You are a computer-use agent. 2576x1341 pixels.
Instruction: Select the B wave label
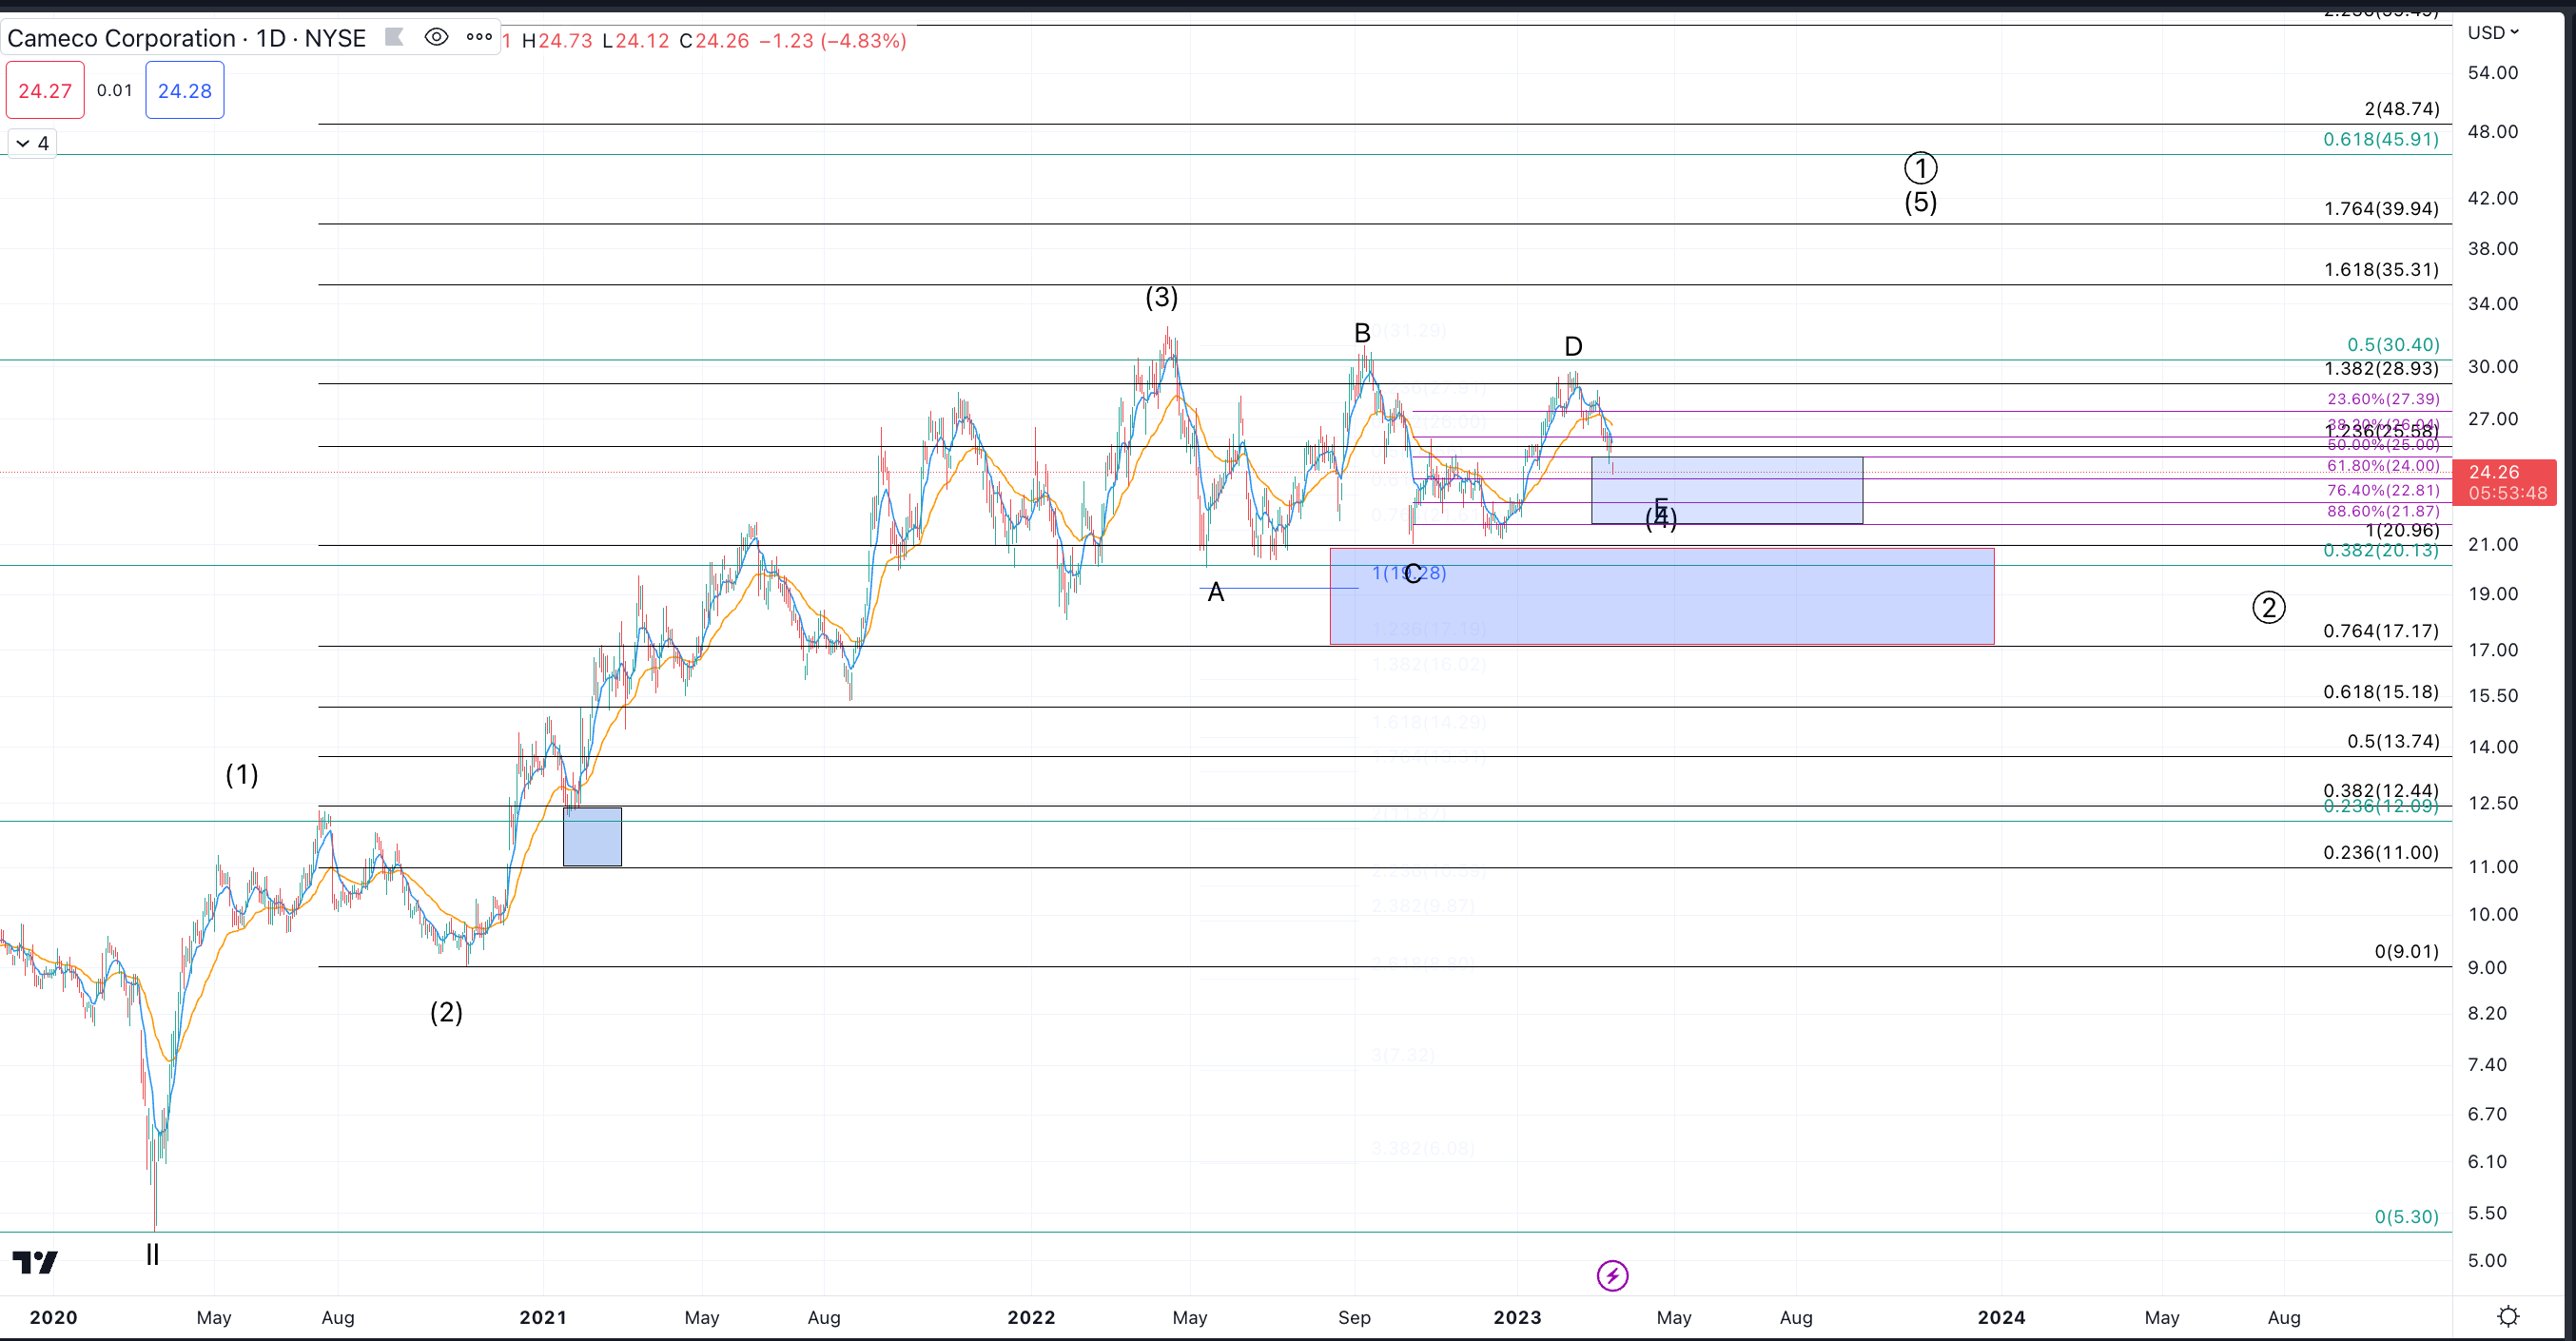[x=1362, y=333]
